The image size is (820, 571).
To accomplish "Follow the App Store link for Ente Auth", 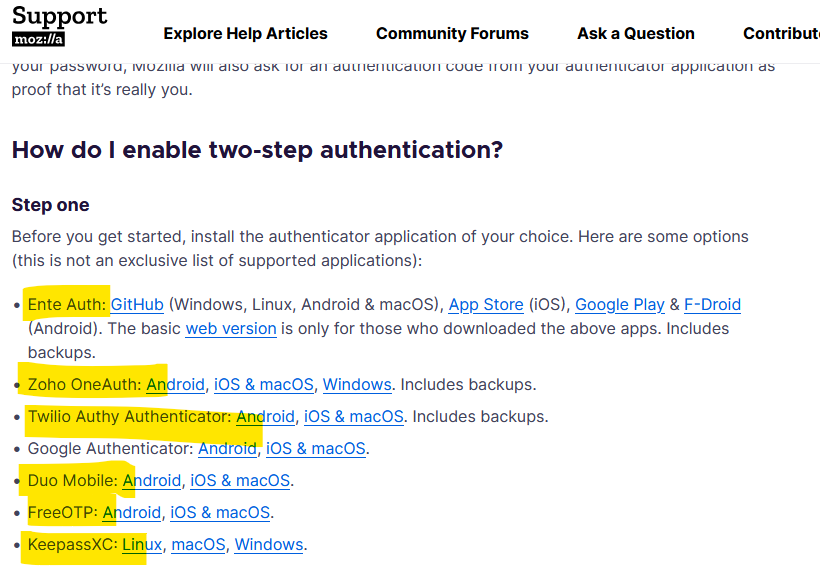I will pyautogui.click(x=486, y=304).
